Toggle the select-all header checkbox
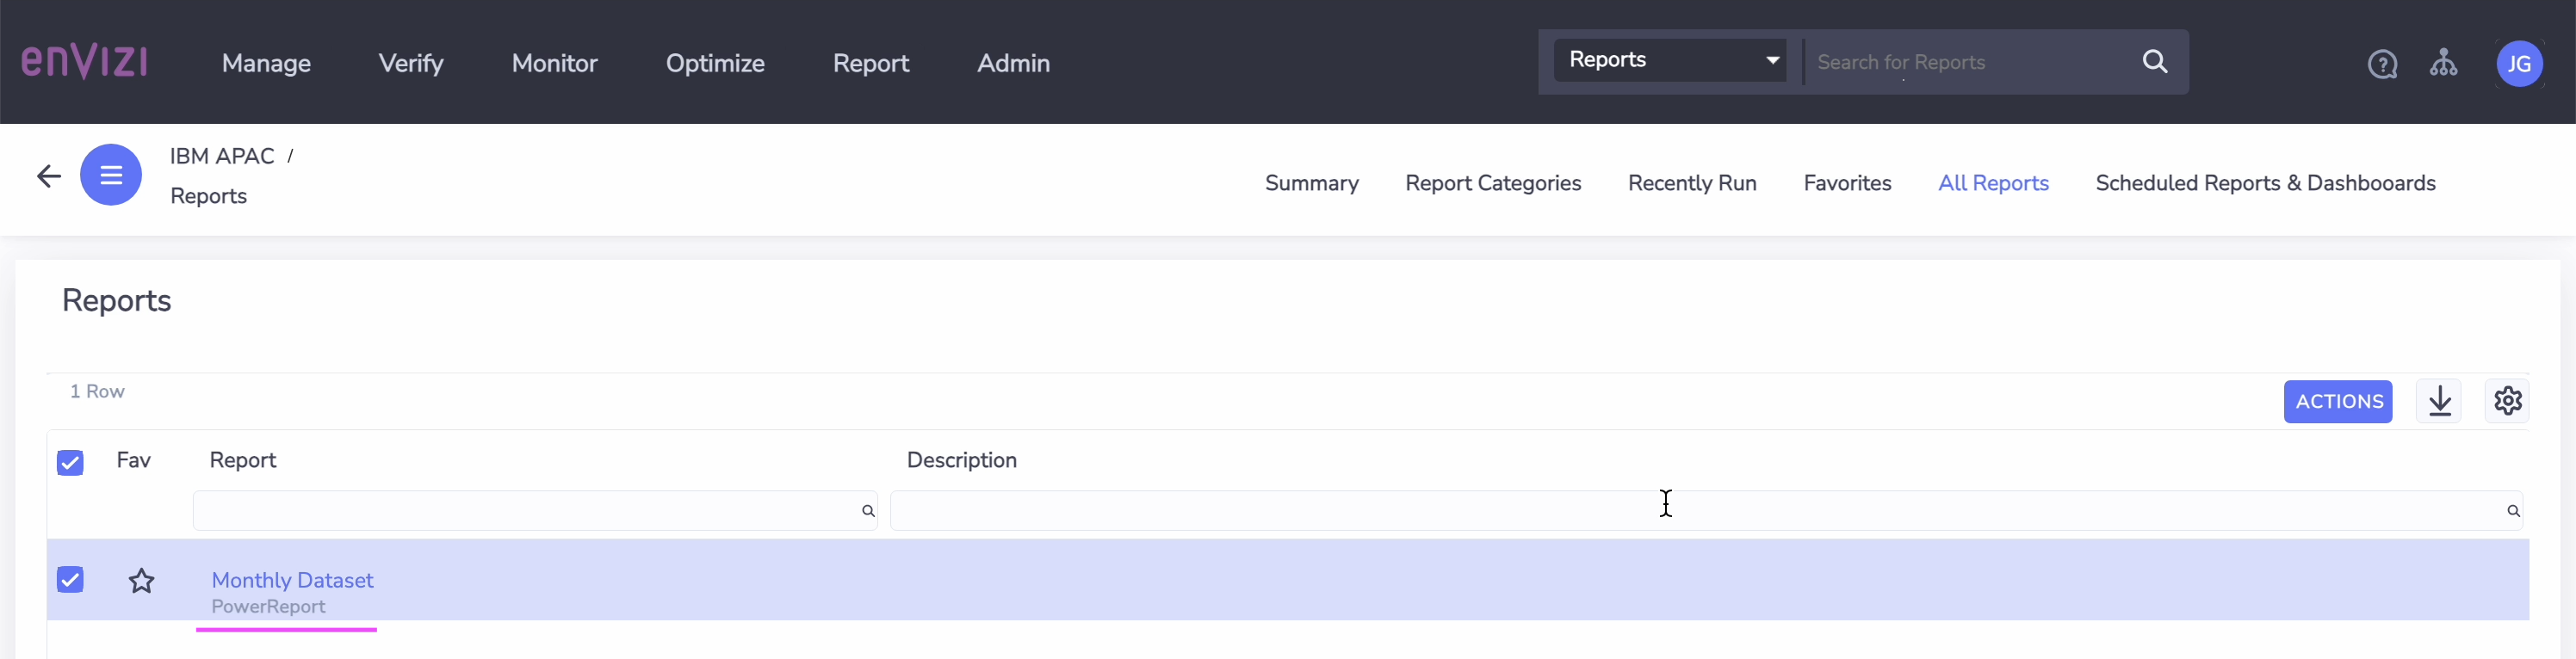This screenshot has height=659, width=2576. [x=70, y=463]
